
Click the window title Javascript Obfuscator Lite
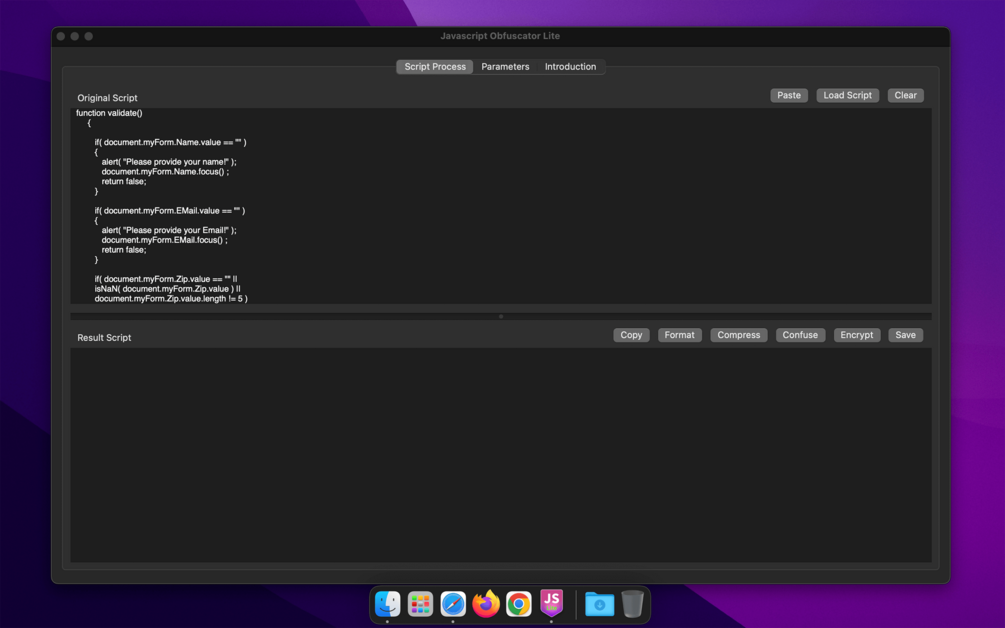[x=500, y=36]
